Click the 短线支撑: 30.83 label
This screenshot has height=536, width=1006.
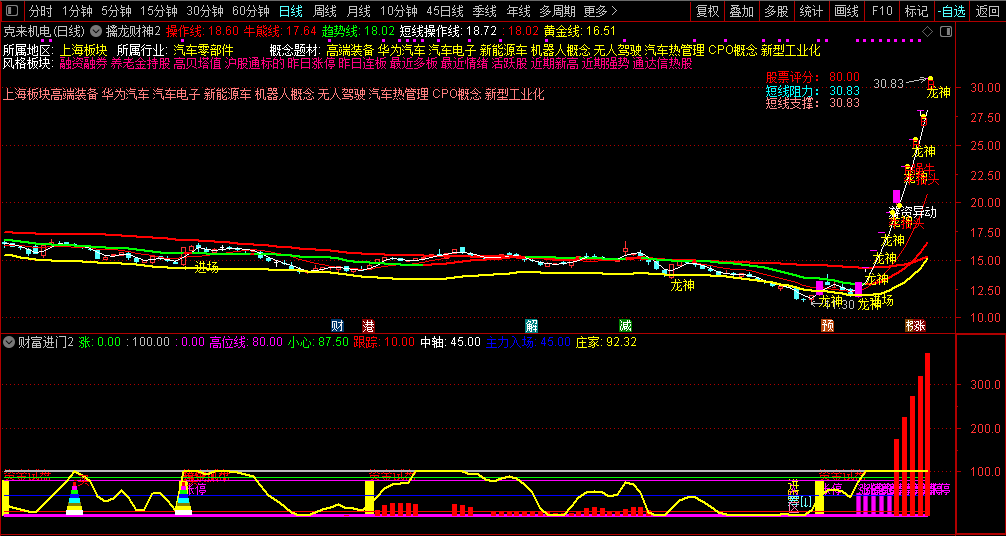(812, 102)
